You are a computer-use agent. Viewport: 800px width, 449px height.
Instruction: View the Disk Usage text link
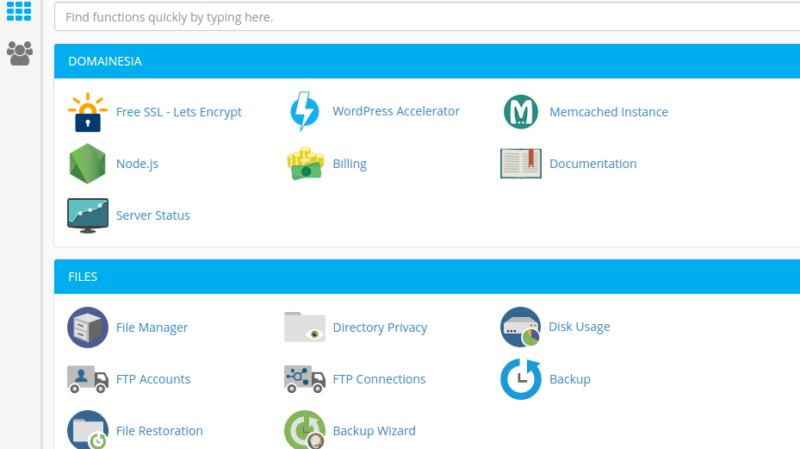pos(579,327)
